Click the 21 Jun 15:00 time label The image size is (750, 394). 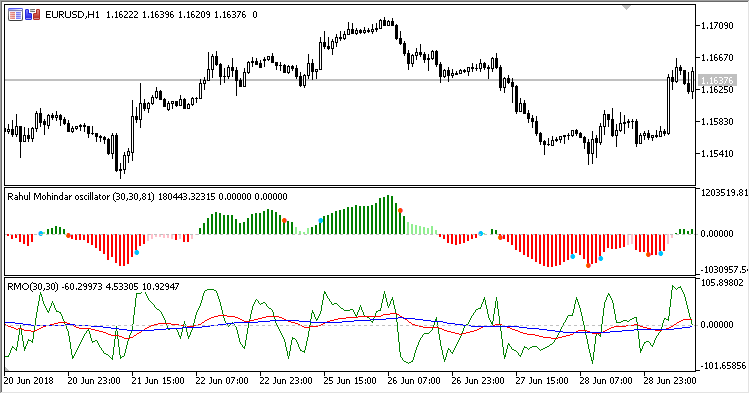158,381
